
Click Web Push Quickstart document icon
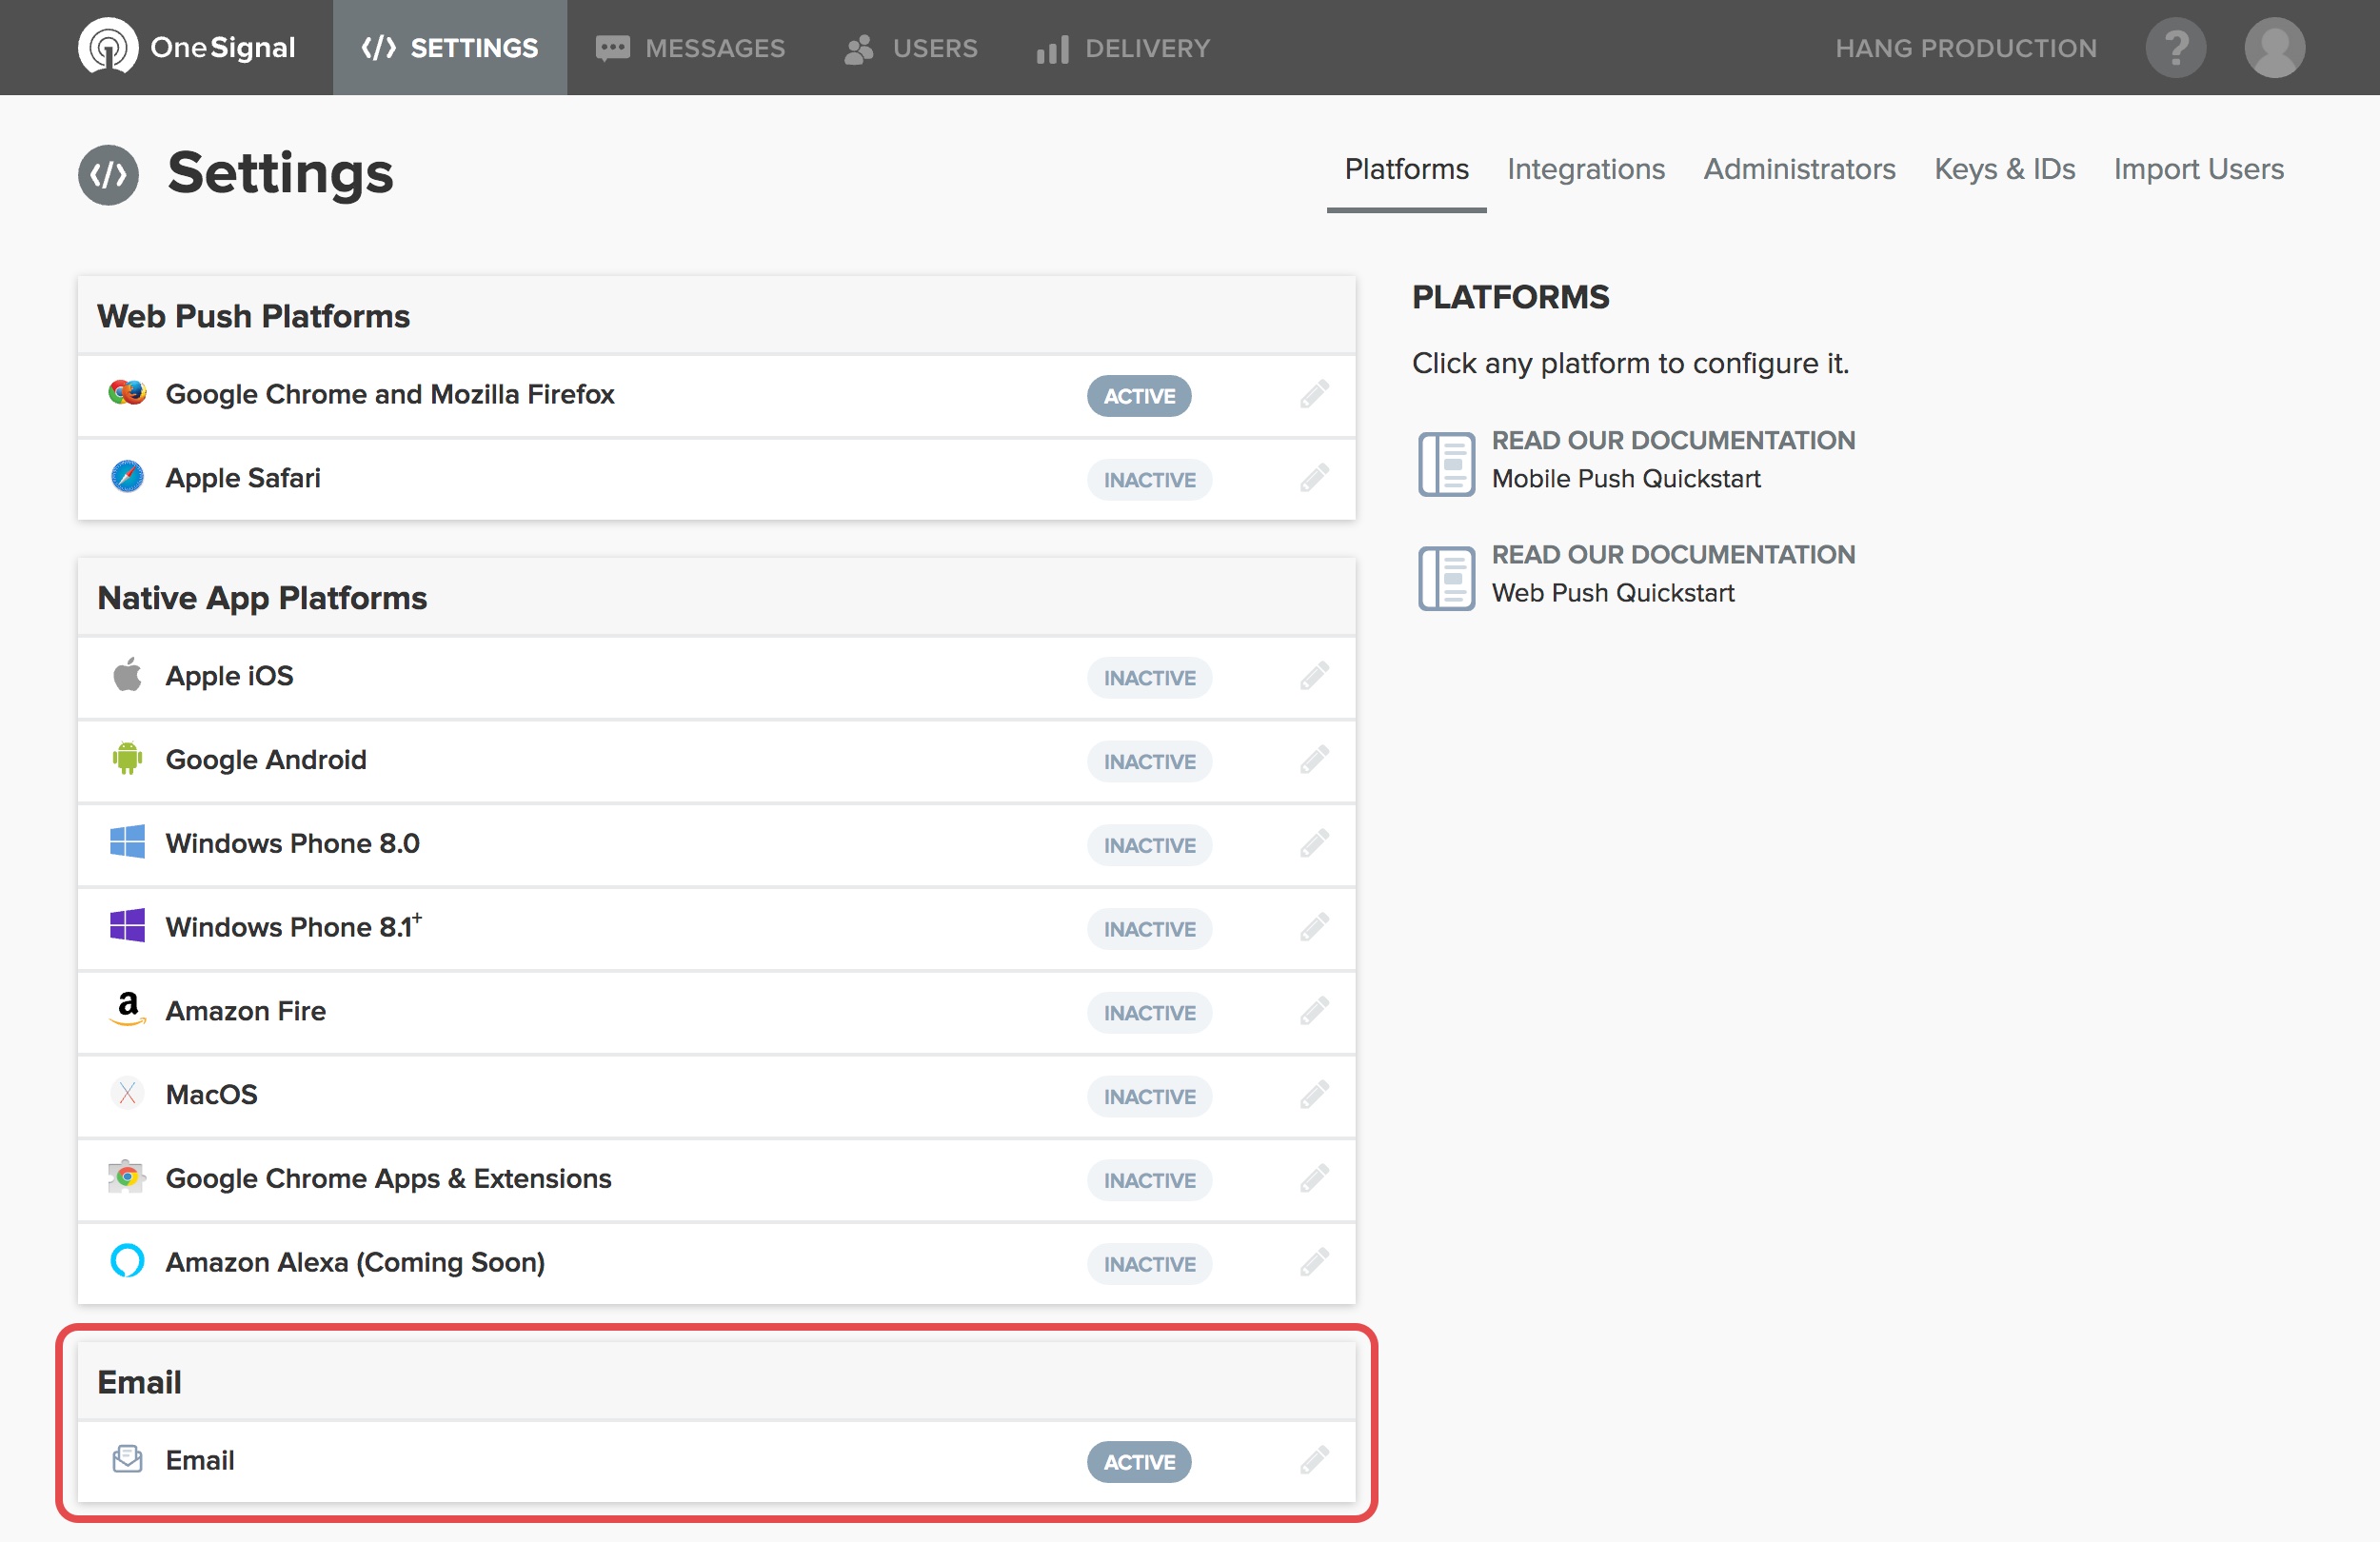(1446, 578)
